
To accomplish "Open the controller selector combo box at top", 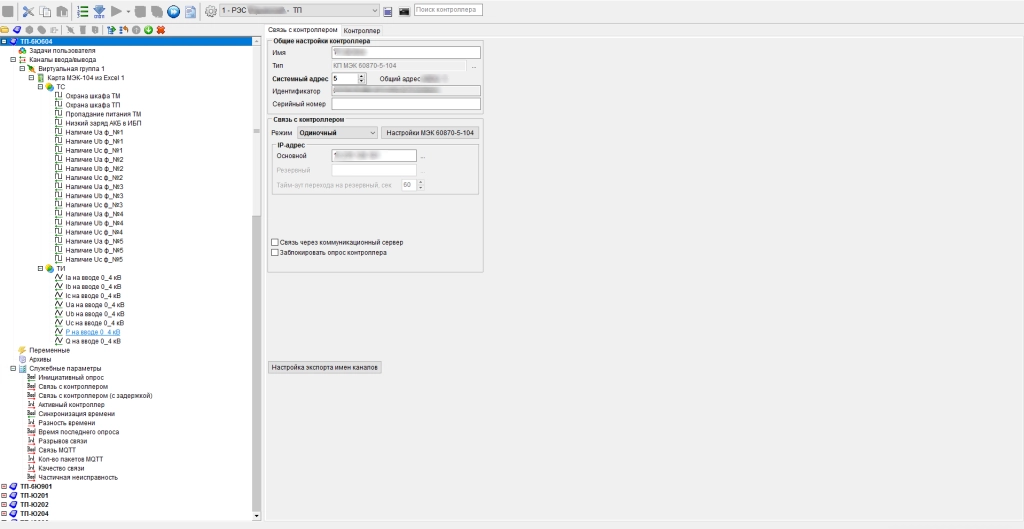I will (299, 10).
